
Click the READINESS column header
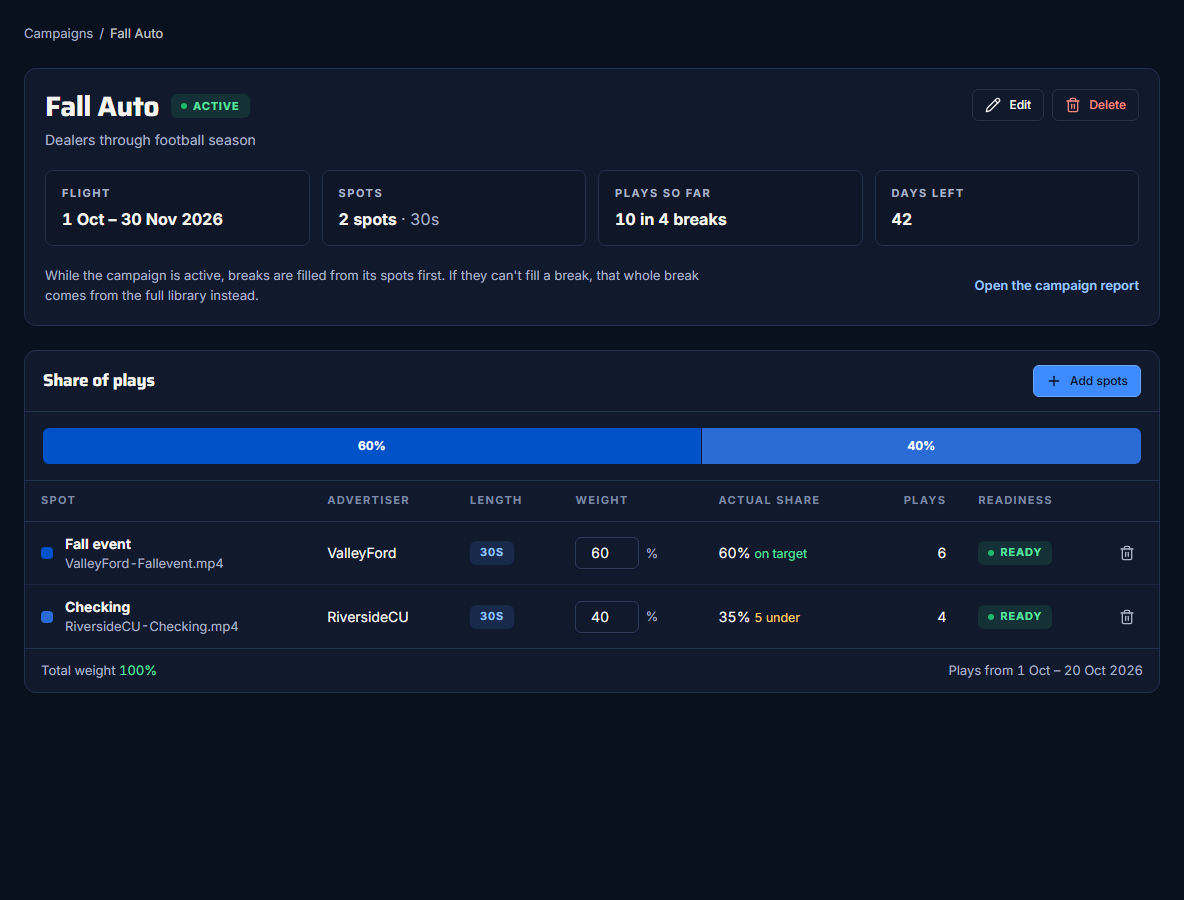pyautogui.click(x=1015, y=500)
